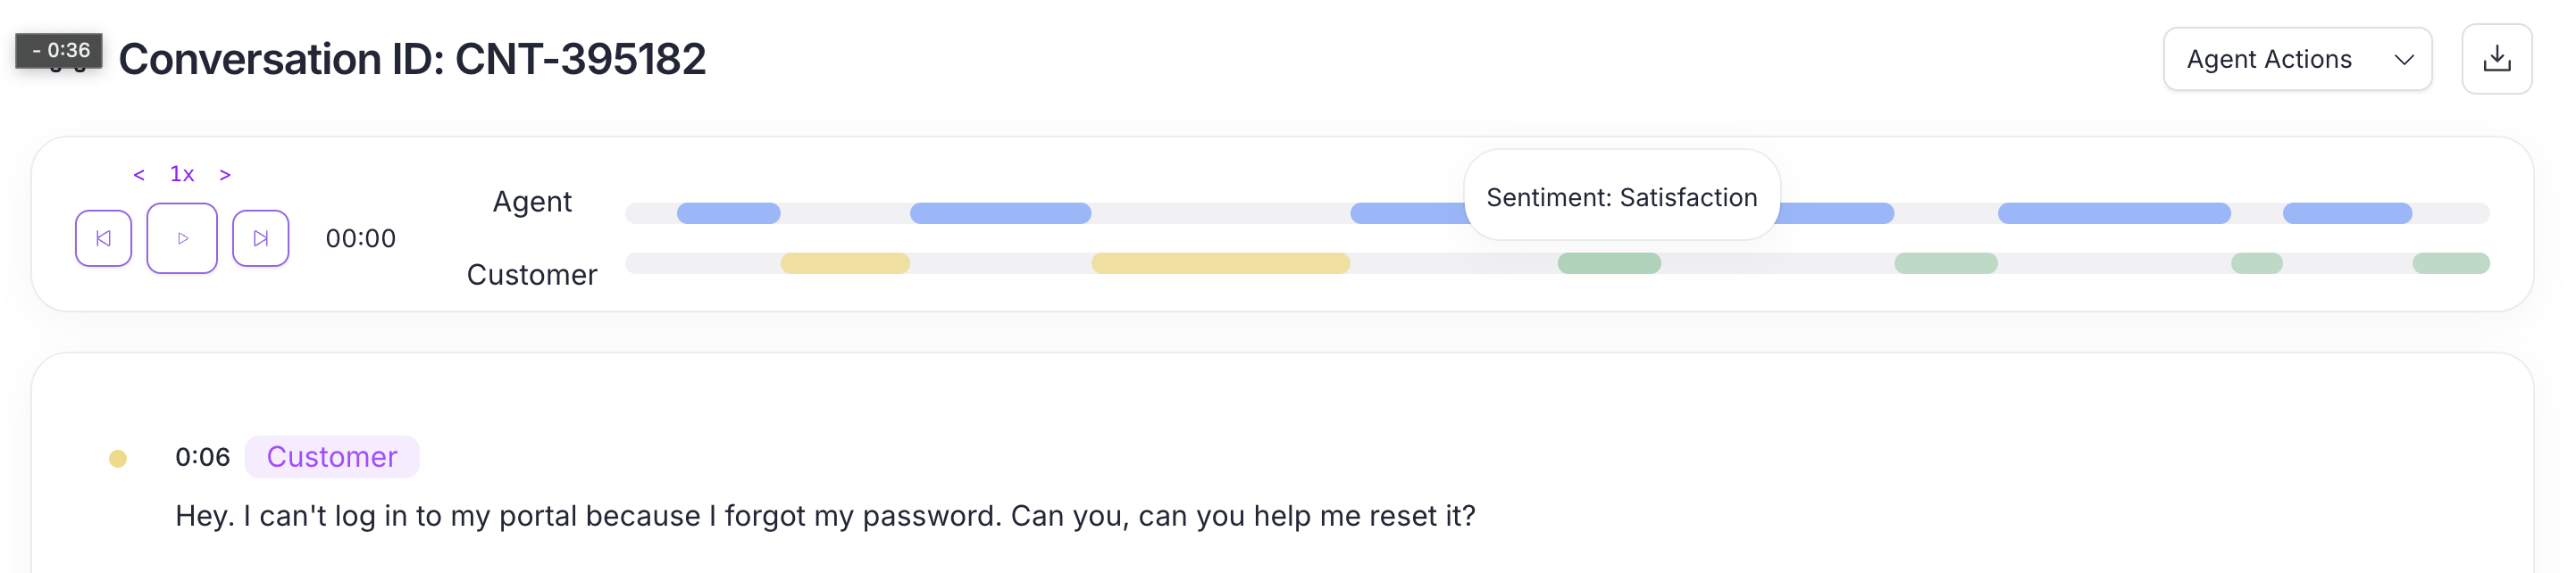Increase playback speed with the right chevron
The width and height of the screenshot is (2576, 573).
click(224, 173)
